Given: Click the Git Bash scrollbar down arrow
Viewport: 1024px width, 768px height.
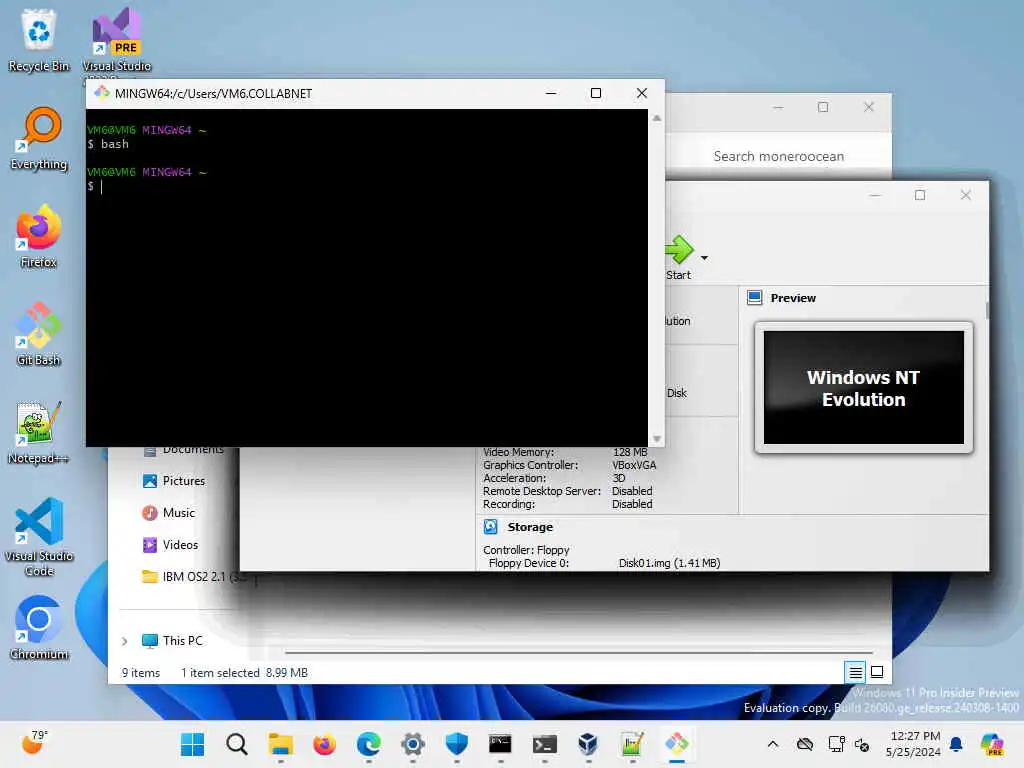Looking at the screenshot, I should (x=656, y=439).
